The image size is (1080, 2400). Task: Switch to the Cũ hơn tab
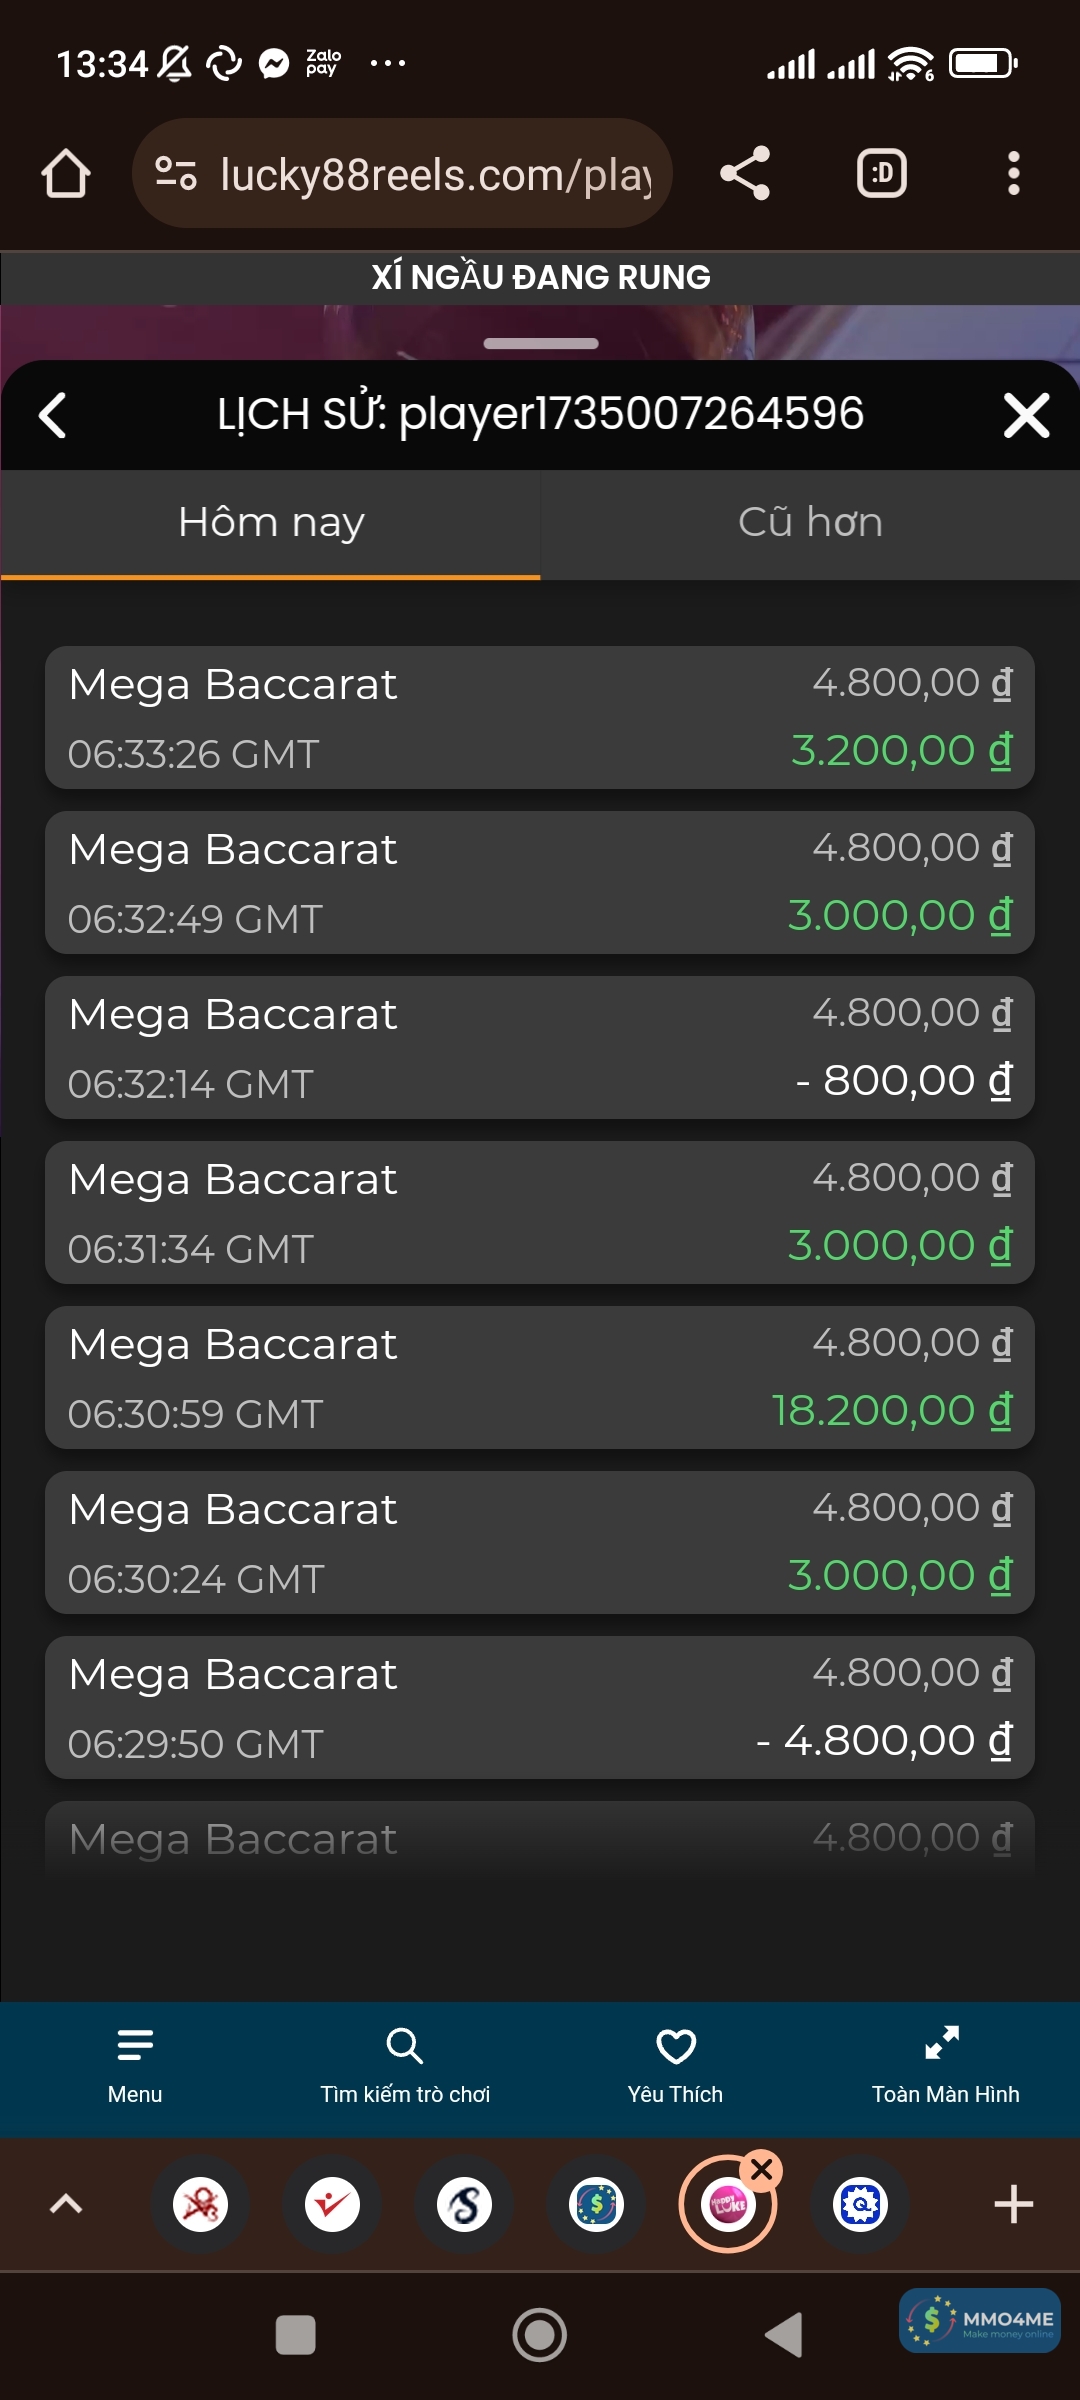810,523
